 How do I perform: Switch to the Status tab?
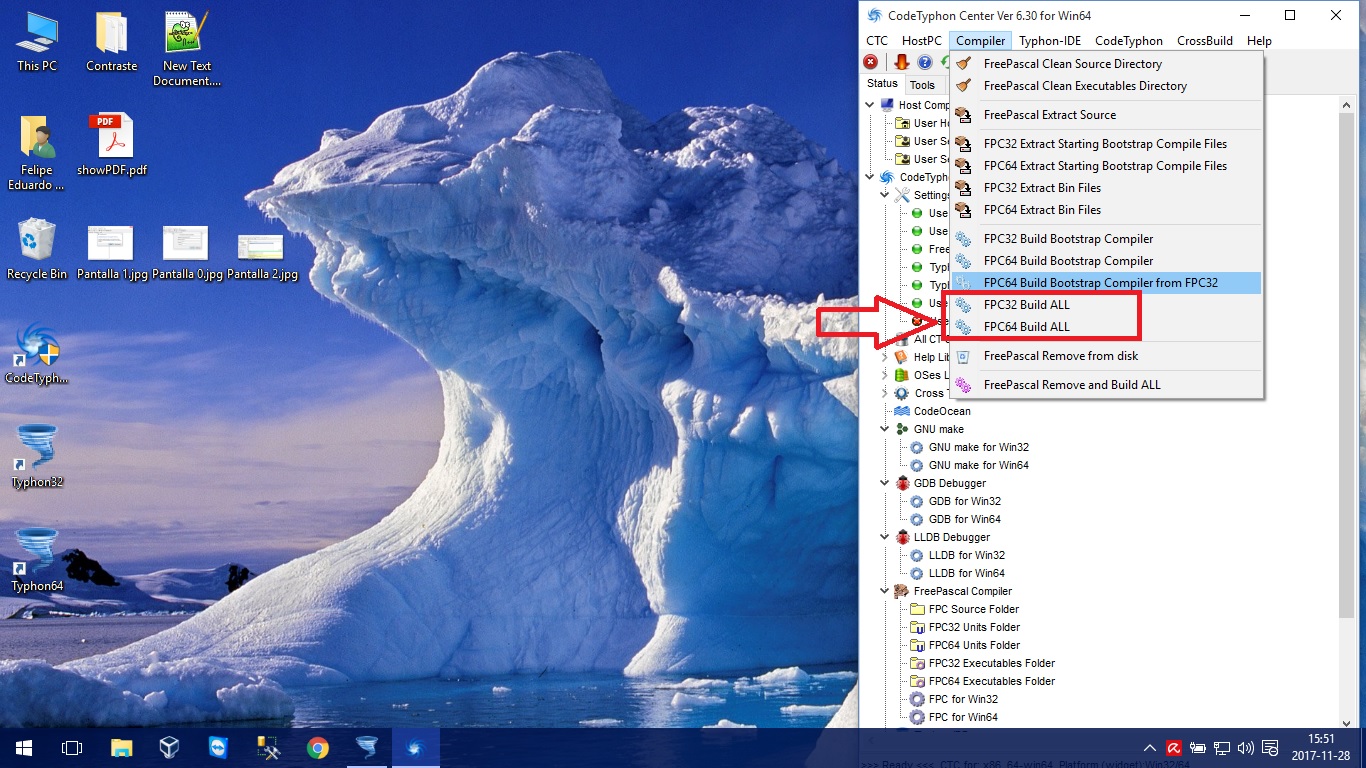tap(882, 84)
